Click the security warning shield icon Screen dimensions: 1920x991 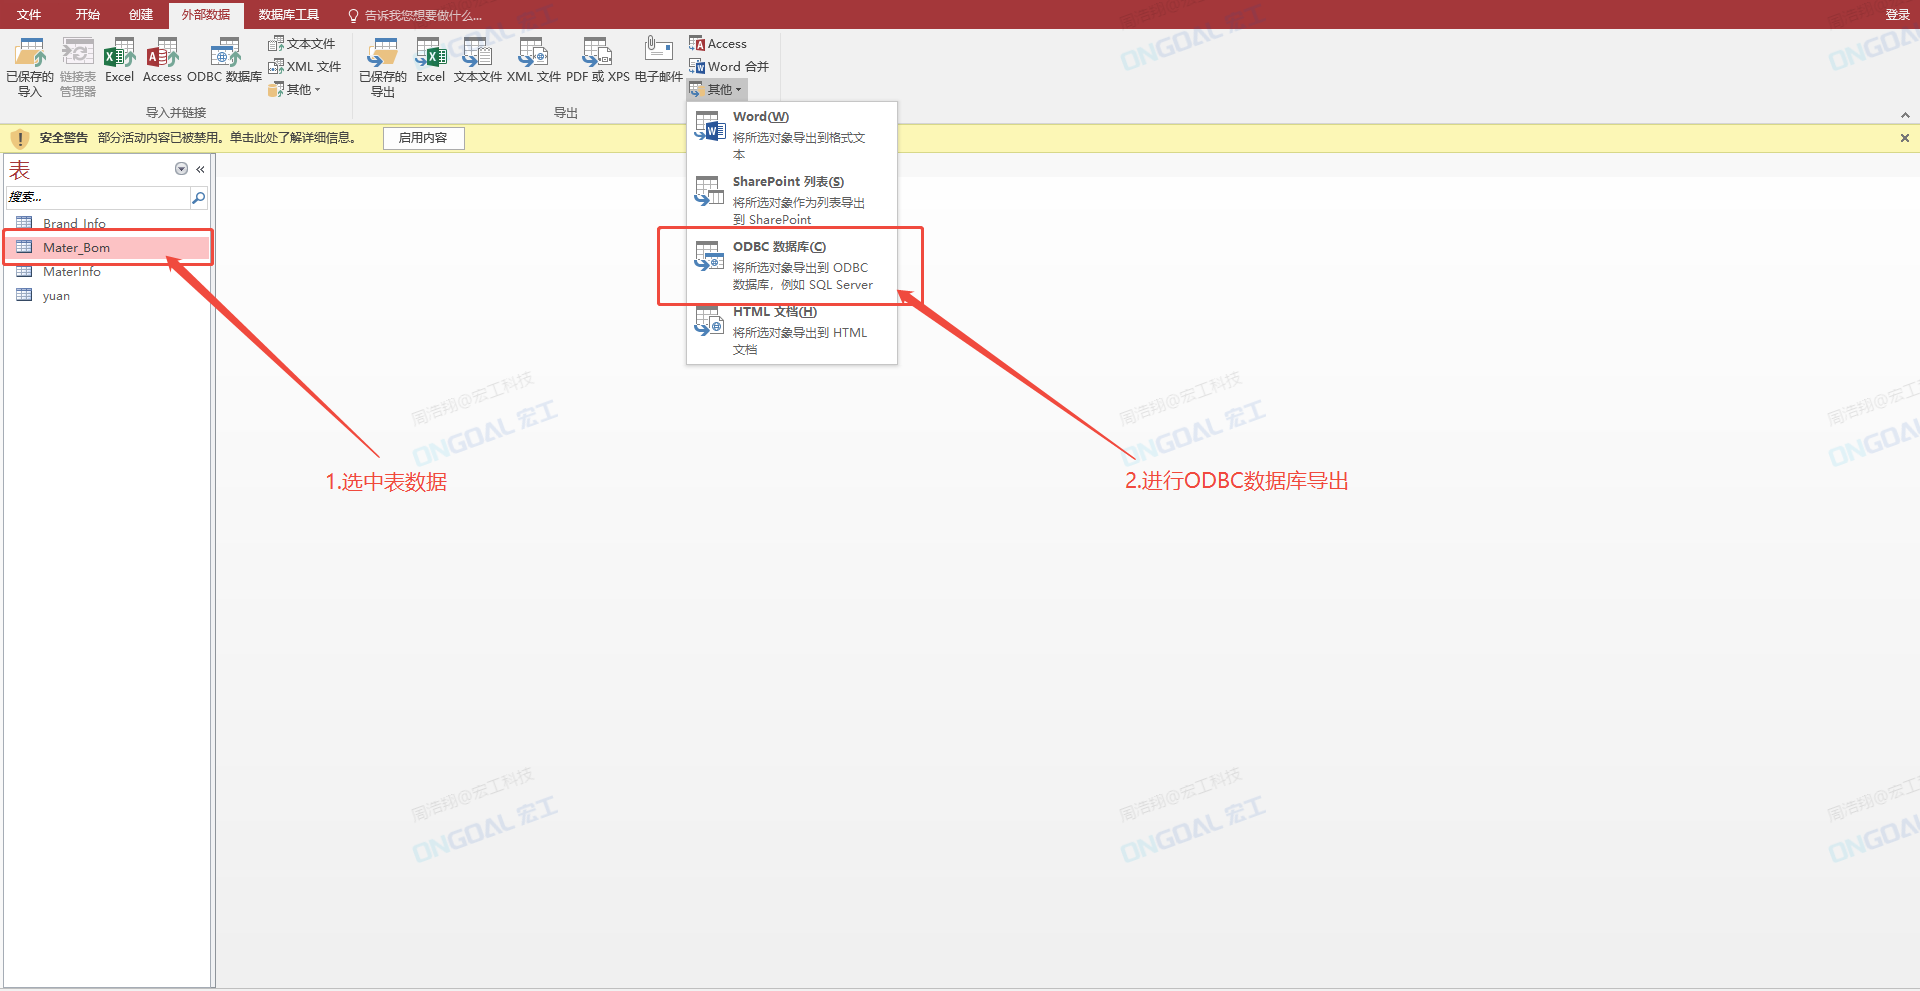coord(20,138)
